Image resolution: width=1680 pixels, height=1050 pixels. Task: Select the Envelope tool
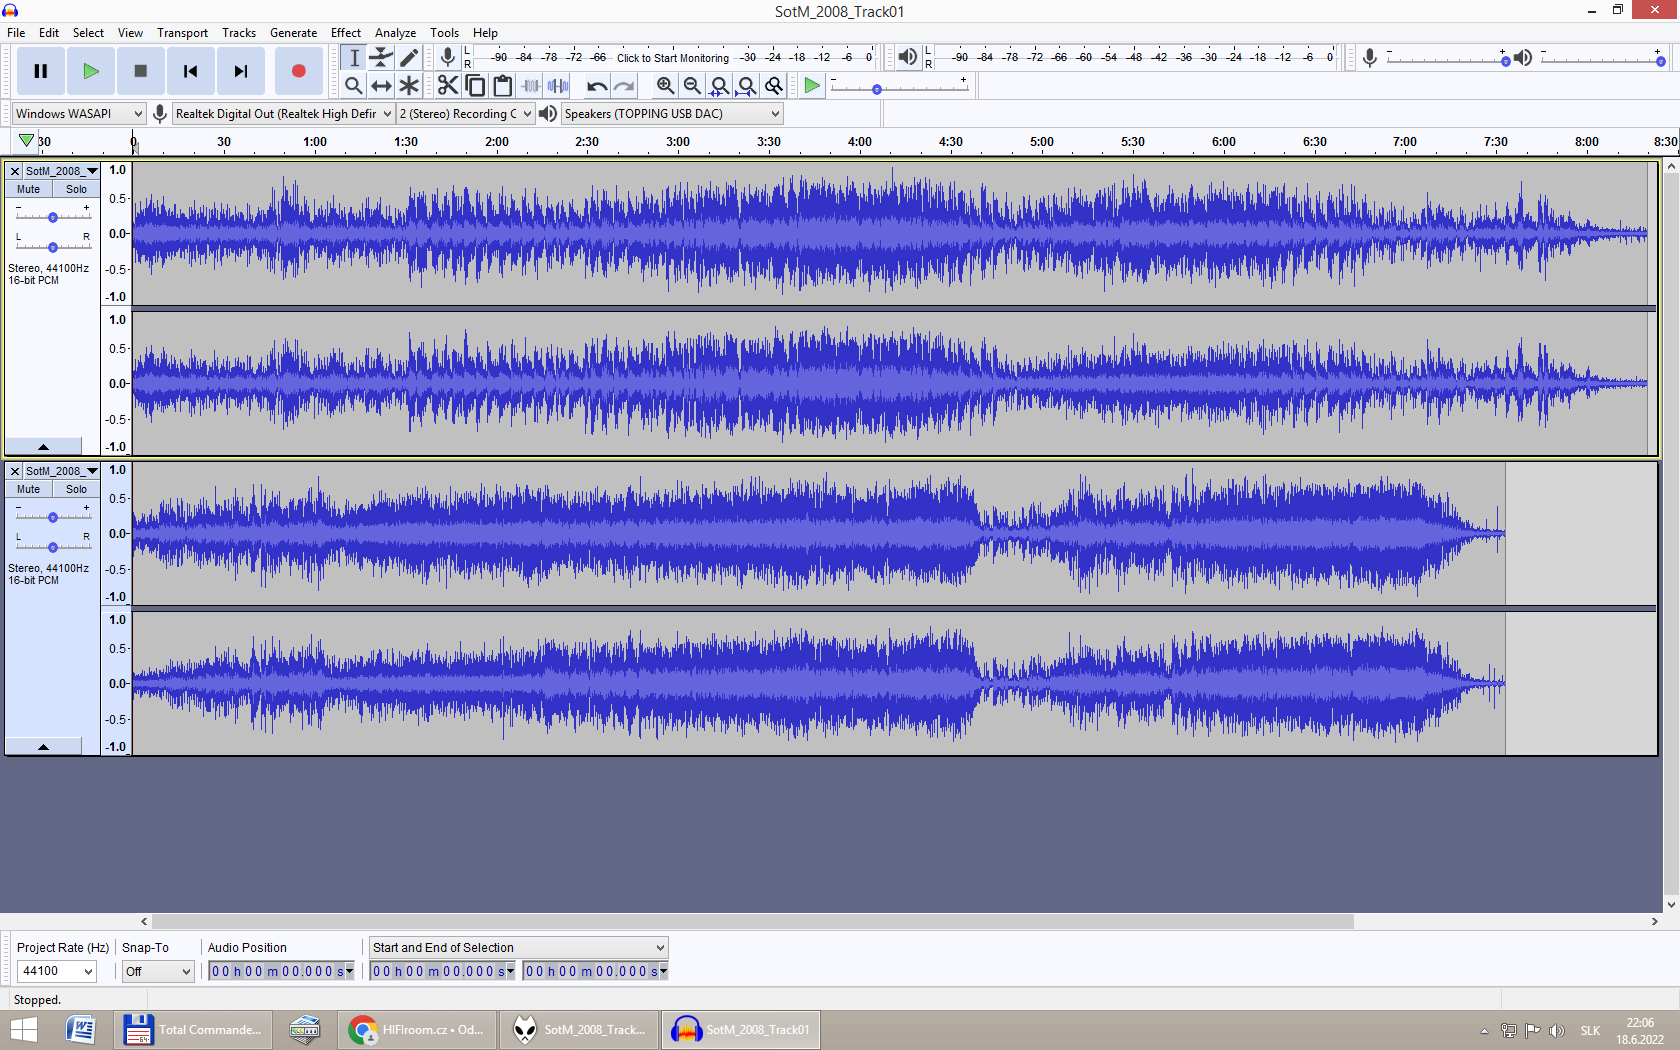tap(381, 58)
